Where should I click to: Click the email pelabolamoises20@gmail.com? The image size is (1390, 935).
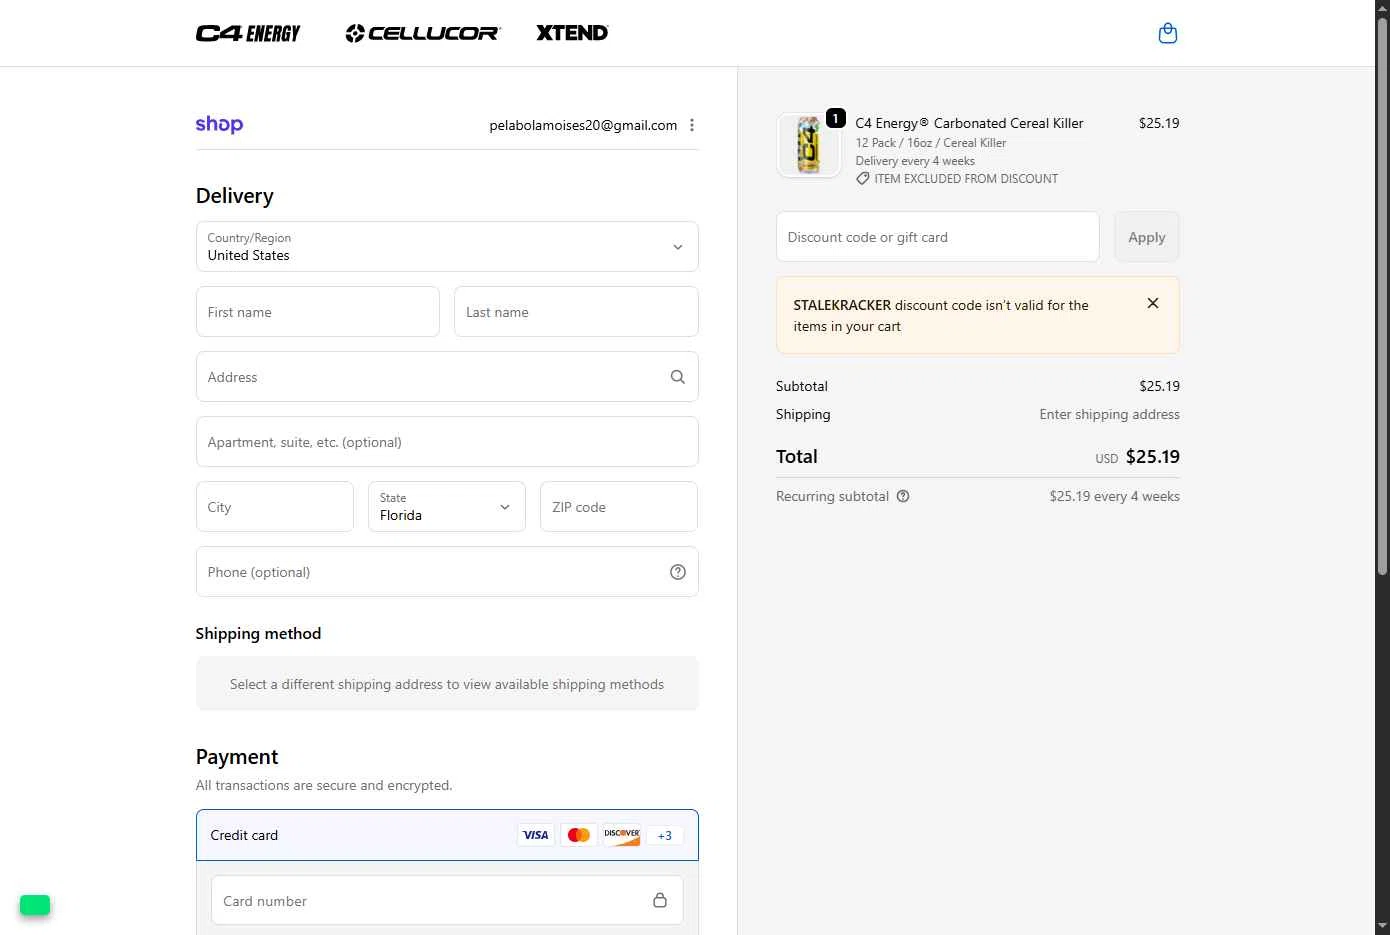(x=583, y=125)
